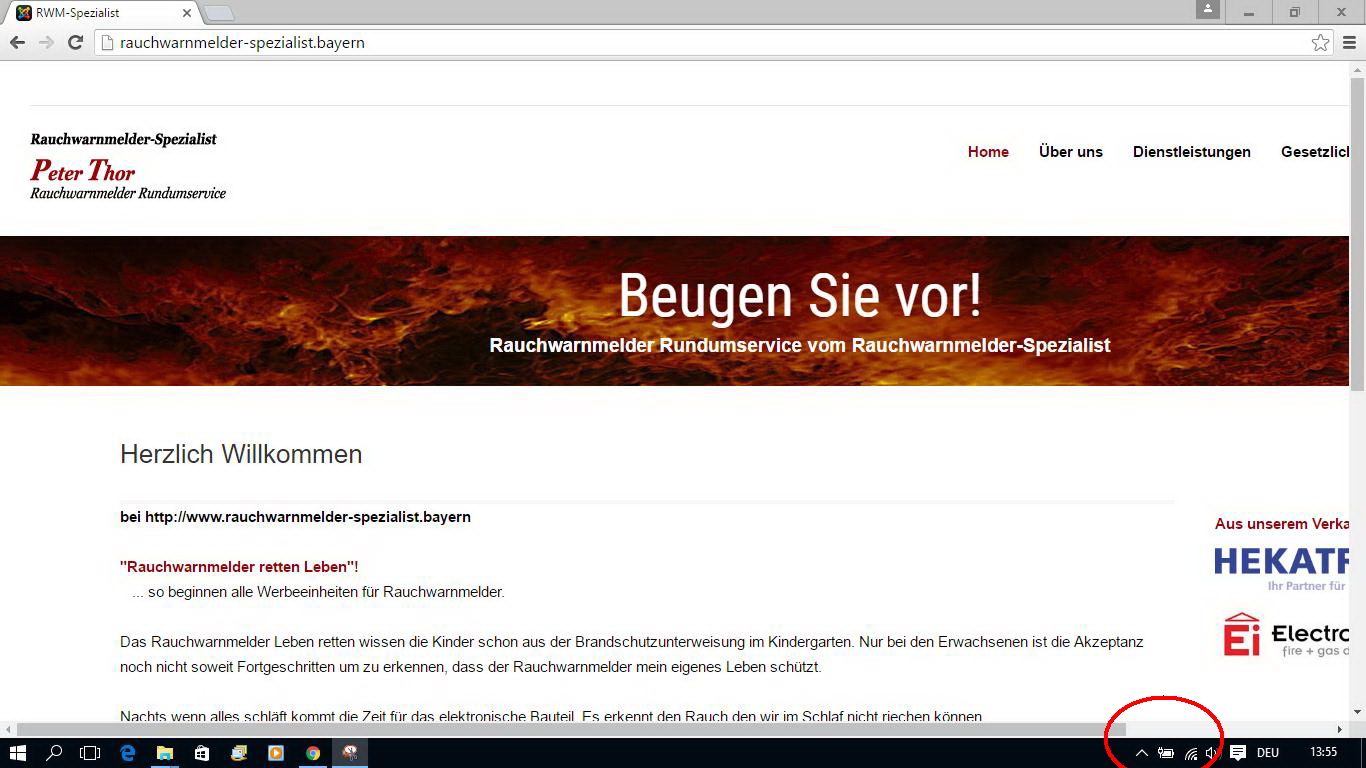This screenshot has height=768, width=1366.
Task: Open the Action Center notification icon
Action: (1237, 753)
